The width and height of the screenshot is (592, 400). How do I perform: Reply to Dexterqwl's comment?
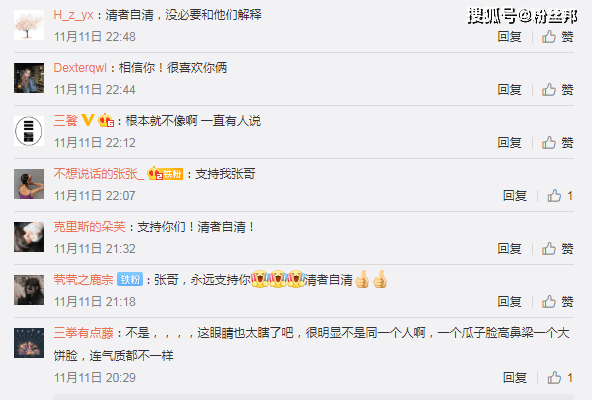click(x=509, y=90)
